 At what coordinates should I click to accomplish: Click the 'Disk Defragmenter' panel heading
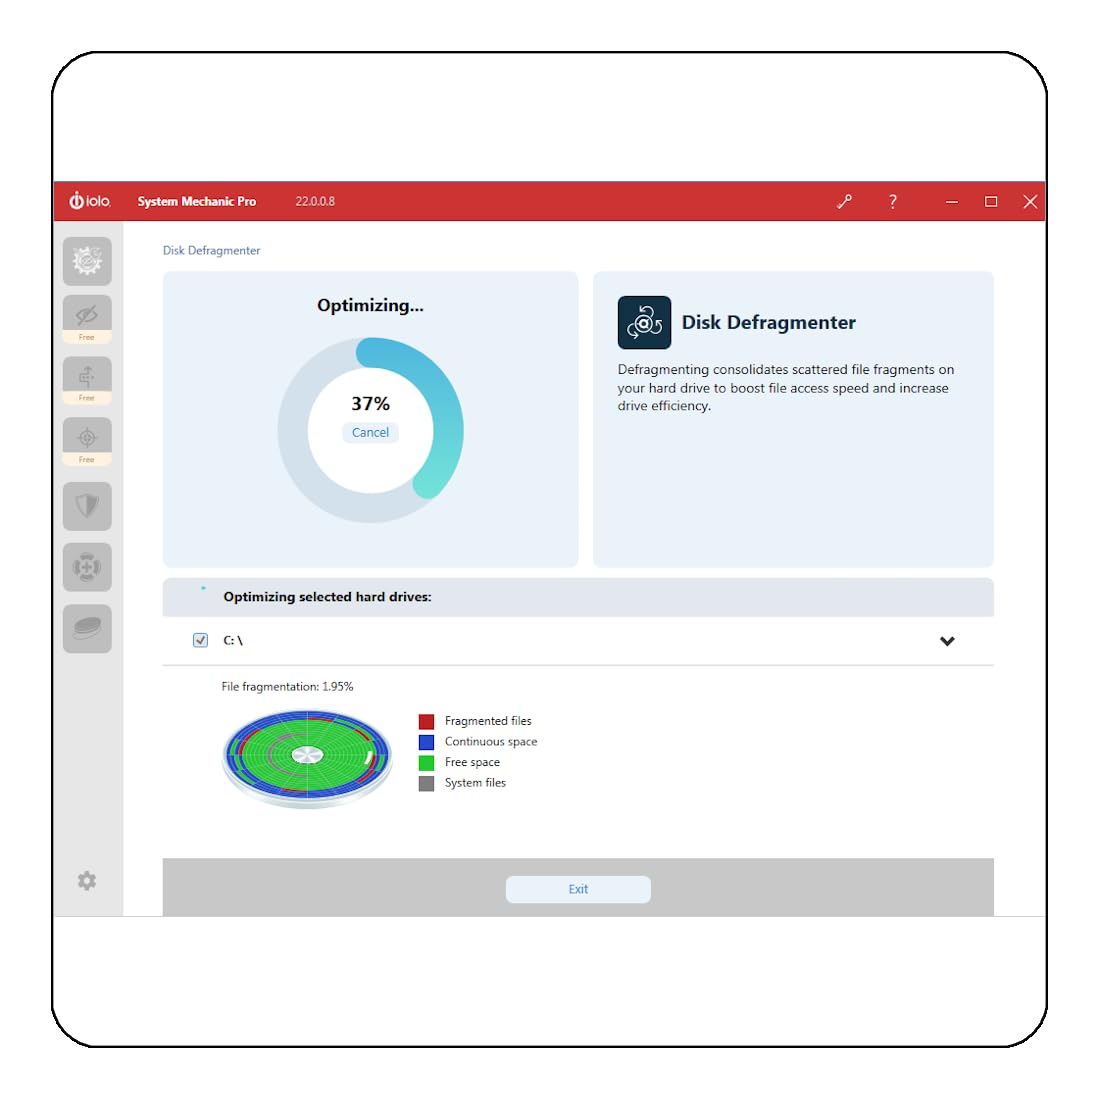click(768, 322)
